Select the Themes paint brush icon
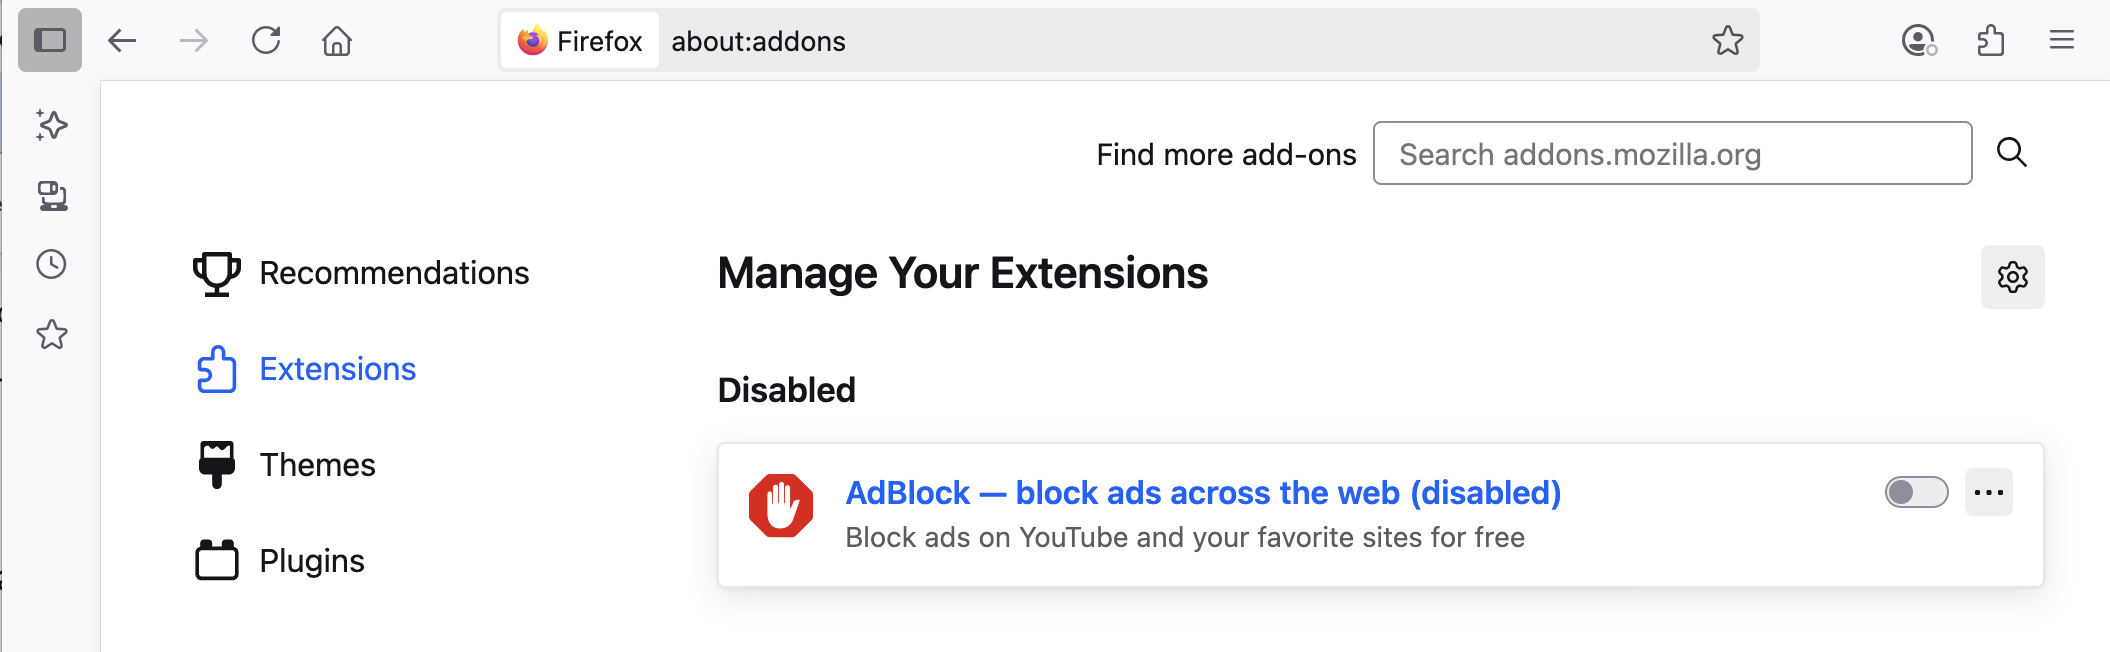Image resolution: width=2110 pixels, height=652 pixels. coord(216,462)
